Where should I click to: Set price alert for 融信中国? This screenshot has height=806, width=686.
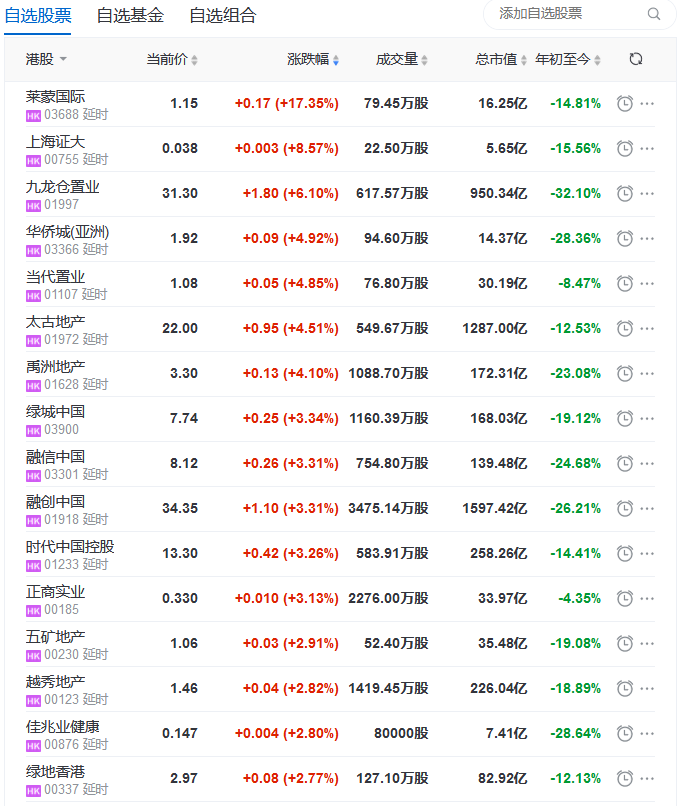(x=624, y=464)
